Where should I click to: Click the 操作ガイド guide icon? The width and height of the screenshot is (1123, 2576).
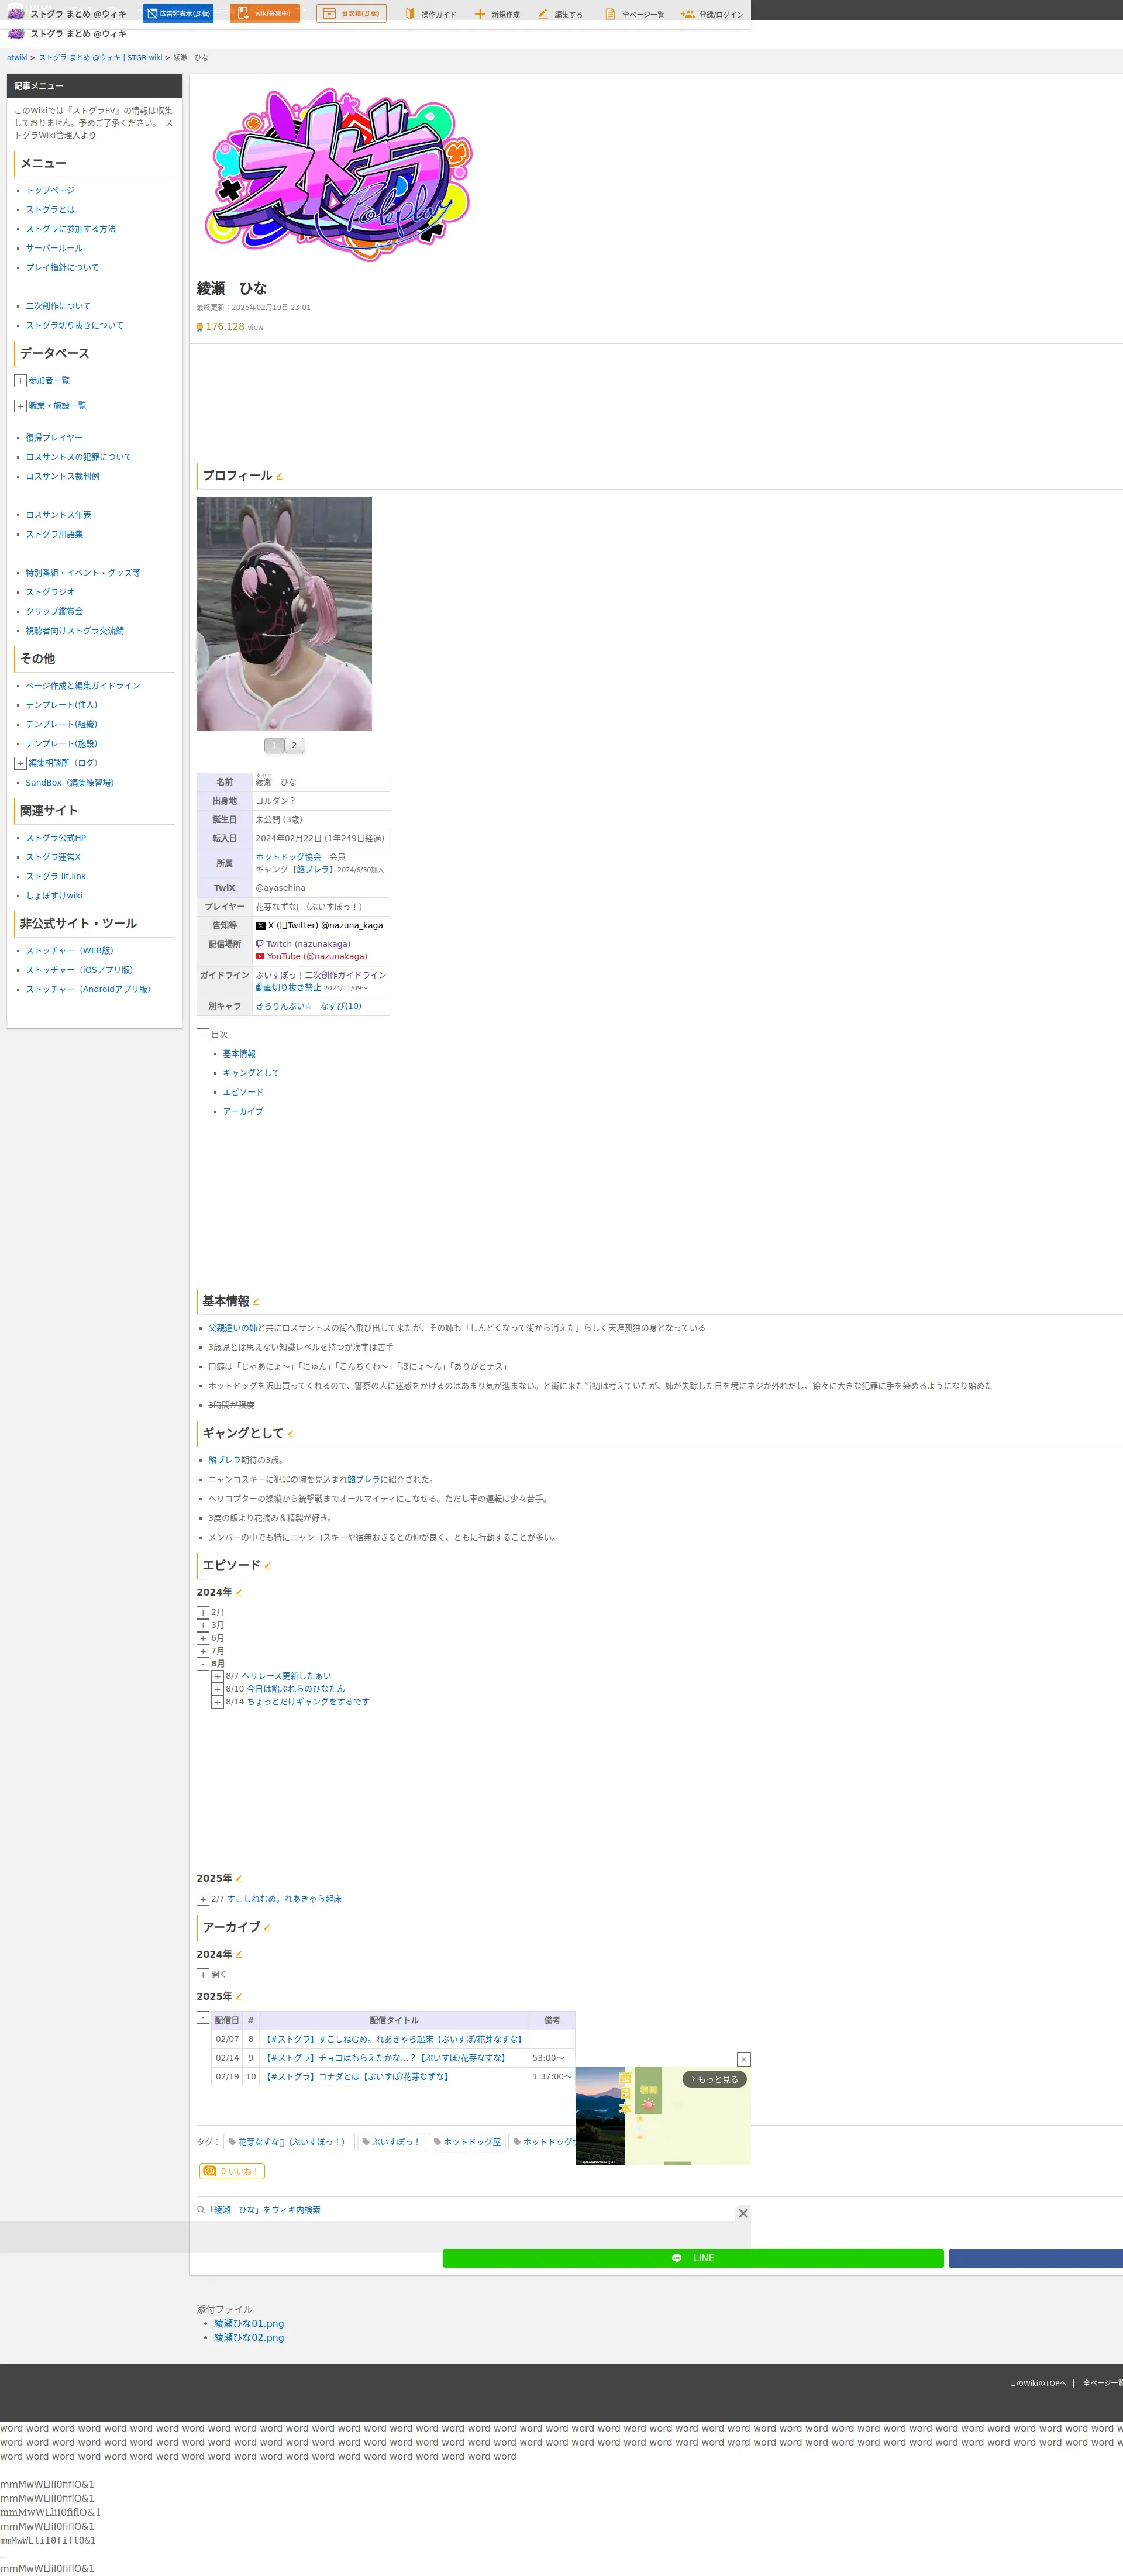point(409,14)
